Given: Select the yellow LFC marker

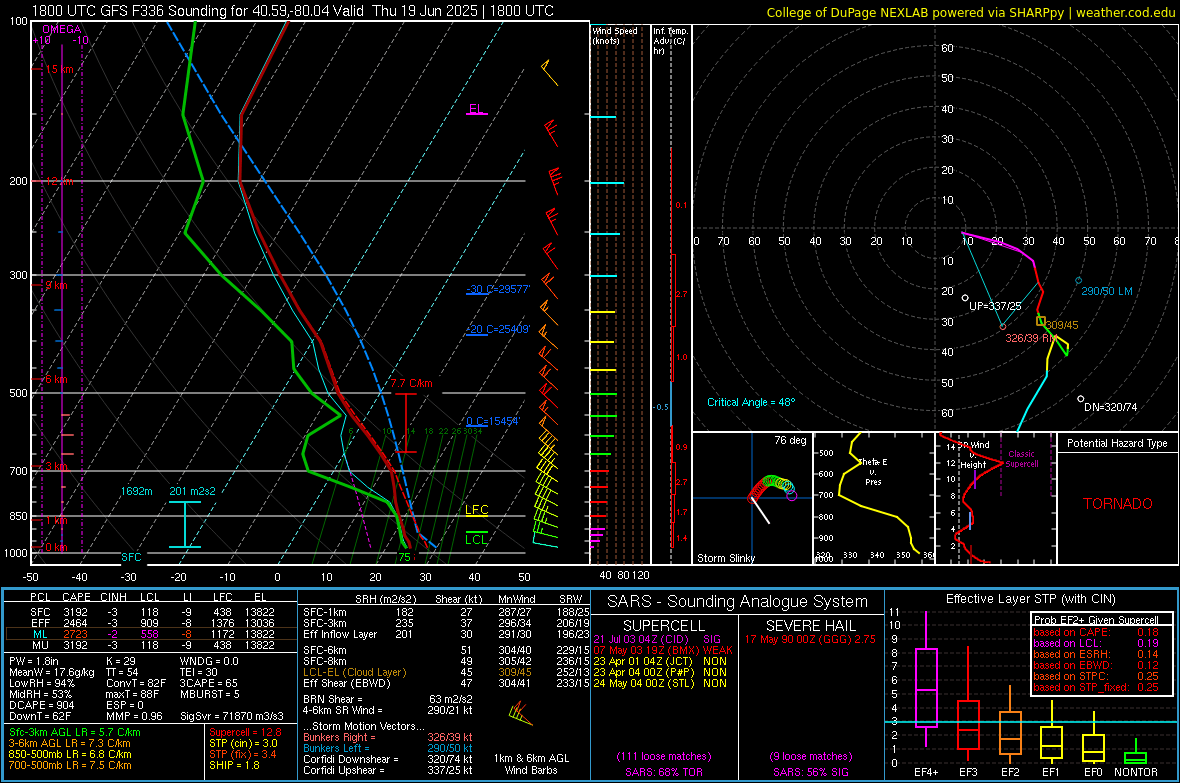Looking at the screenshot, I should [476, 510].
